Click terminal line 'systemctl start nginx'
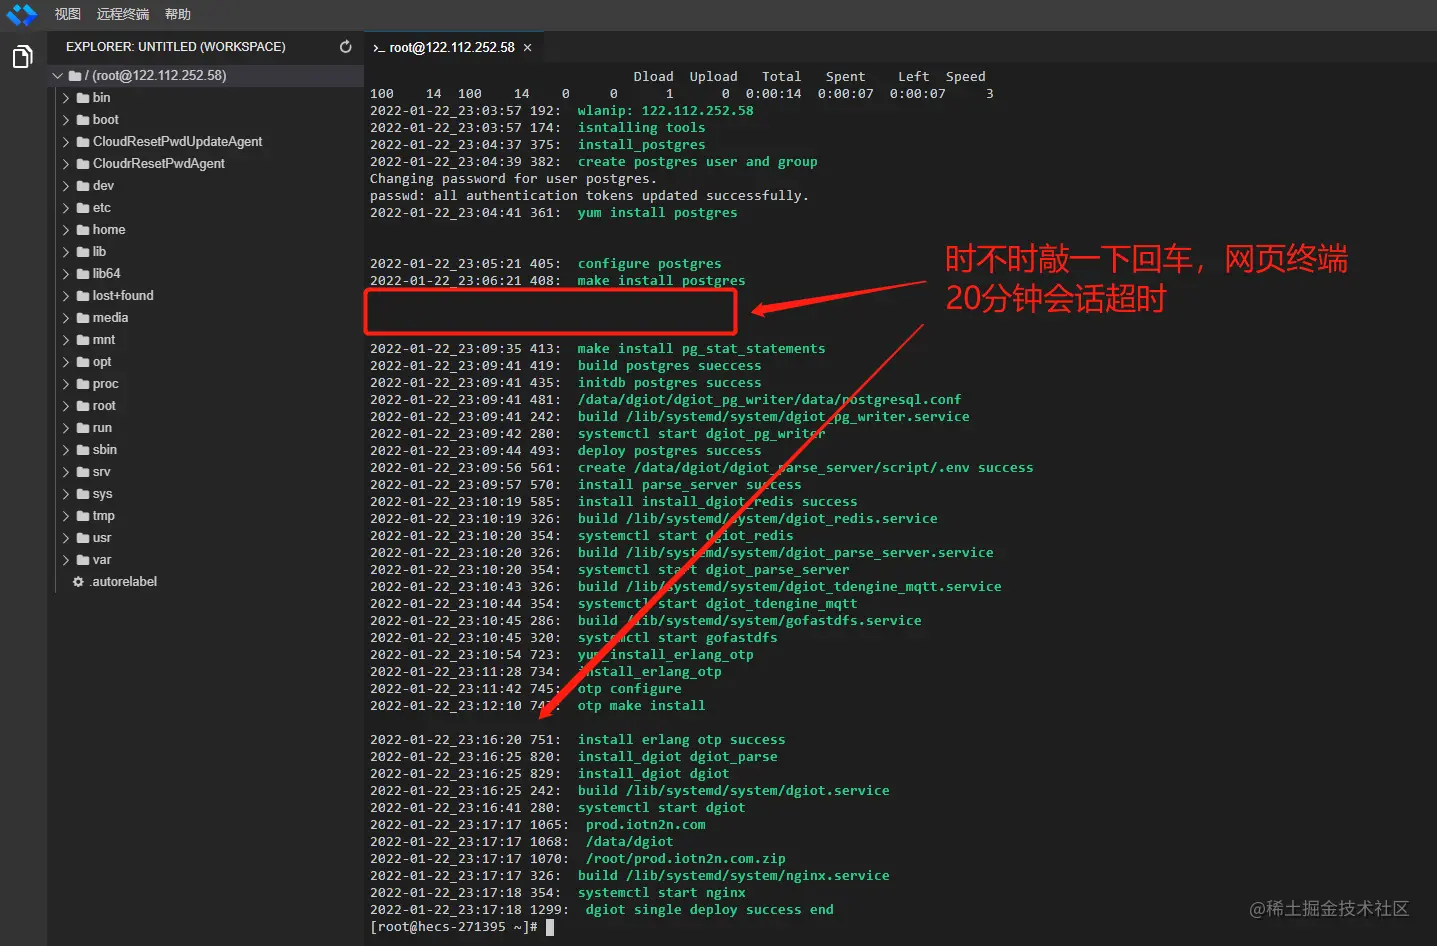 661,893
